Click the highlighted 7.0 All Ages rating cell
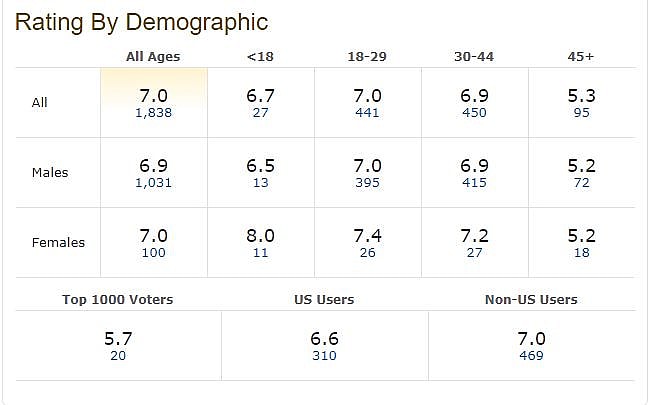Screen dimensions: 656x405 click(153, 95)
